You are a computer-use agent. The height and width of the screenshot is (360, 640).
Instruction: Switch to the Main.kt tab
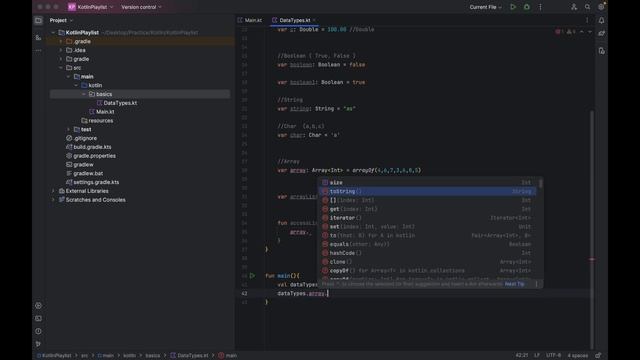tap(250, 20)
